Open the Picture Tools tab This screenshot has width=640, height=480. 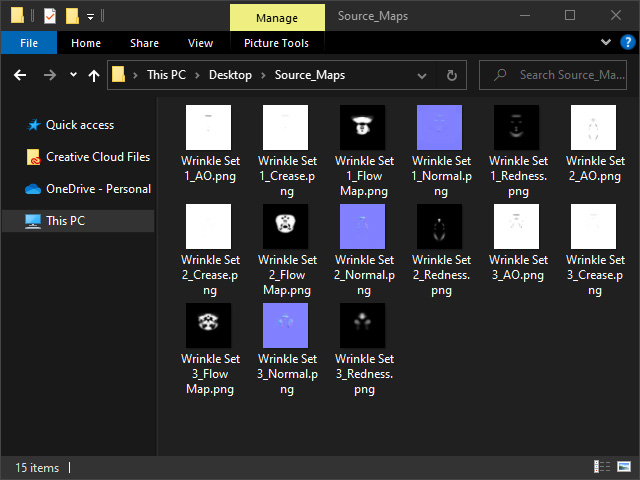click(276, 43)
